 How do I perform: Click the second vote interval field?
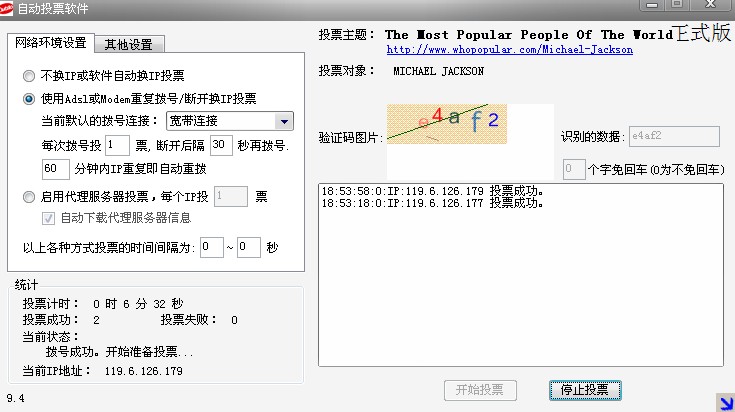[x=249, y=247]
